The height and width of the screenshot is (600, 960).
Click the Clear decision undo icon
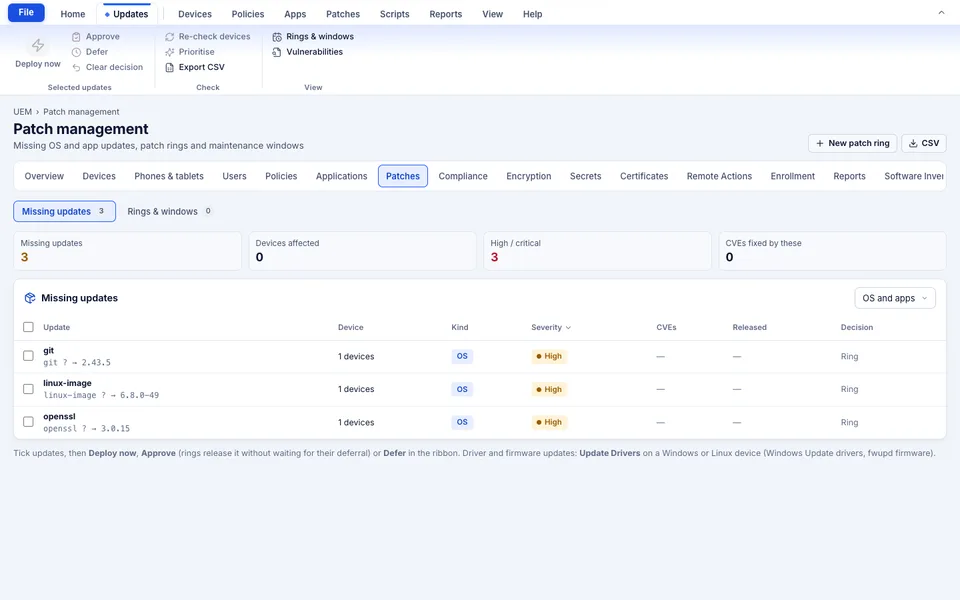pyautogui.click(x=76, y=67)
